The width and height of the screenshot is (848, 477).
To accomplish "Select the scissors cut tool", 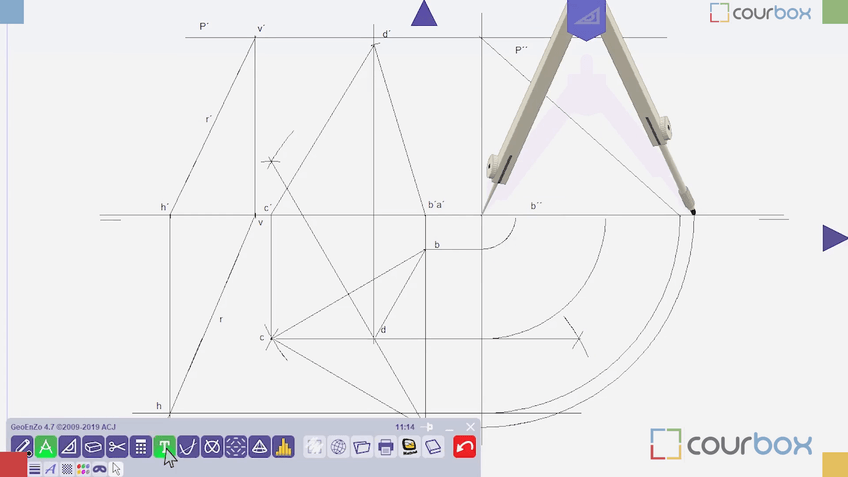I will pyautogui.click(x=117, y=447).
